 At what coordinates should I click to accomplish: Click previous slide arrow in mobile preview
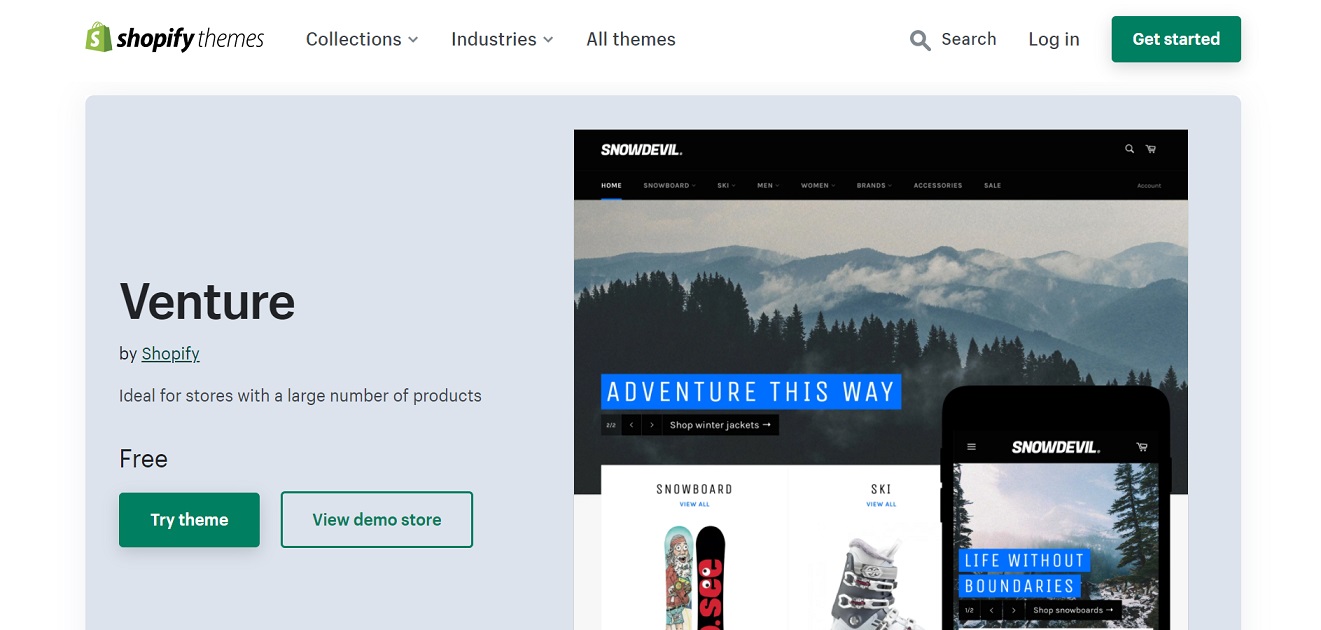(991, 610)
